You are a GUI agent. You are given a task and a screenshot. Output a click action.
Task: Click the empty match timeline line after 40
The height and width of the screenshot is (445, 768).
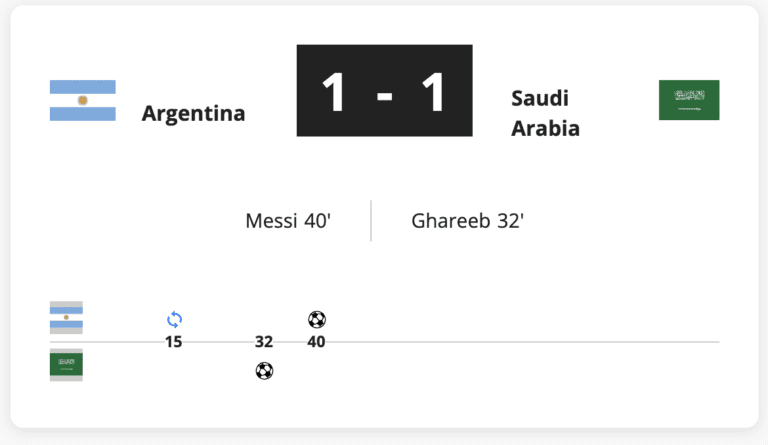tap(523, 342)
